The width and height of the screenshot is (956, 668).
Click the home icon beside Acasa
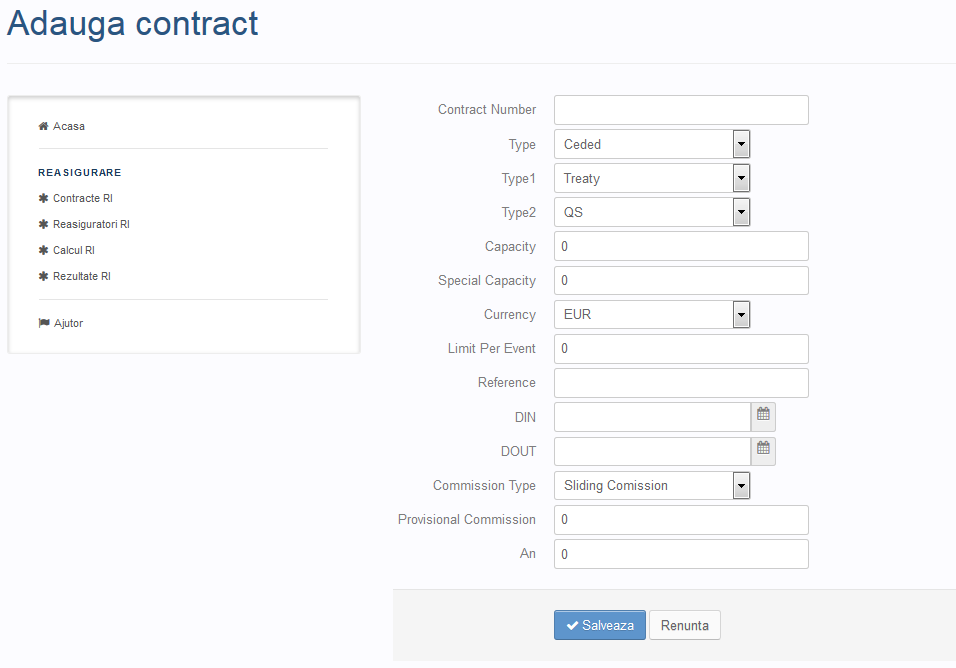click(43, 126)
